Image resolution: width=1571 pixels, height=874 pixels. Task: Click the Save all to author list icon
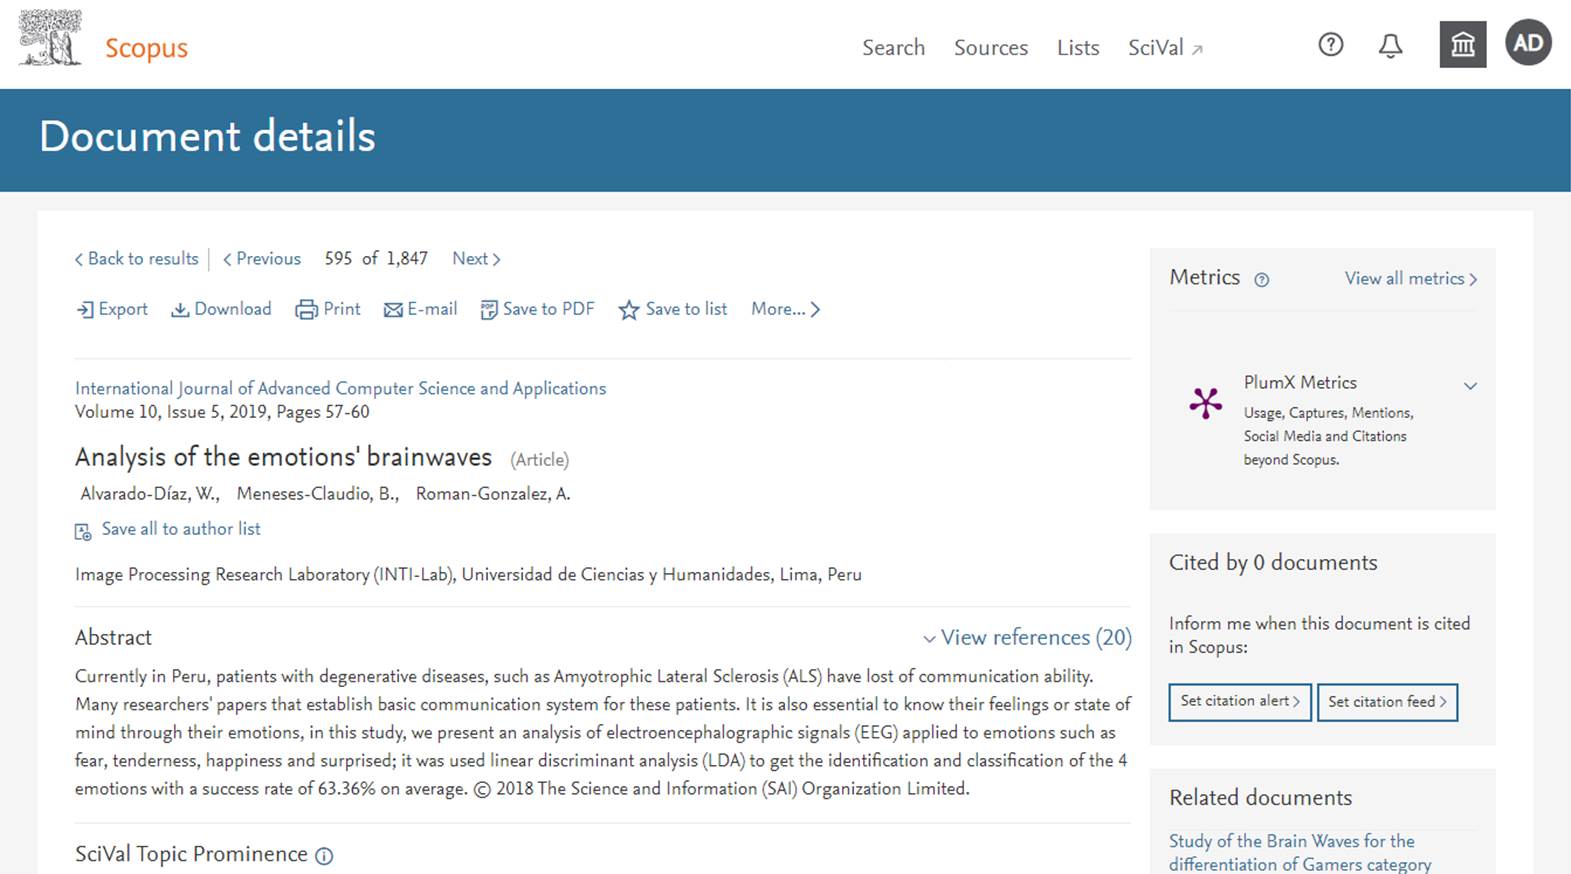click(x=83, y=531)
